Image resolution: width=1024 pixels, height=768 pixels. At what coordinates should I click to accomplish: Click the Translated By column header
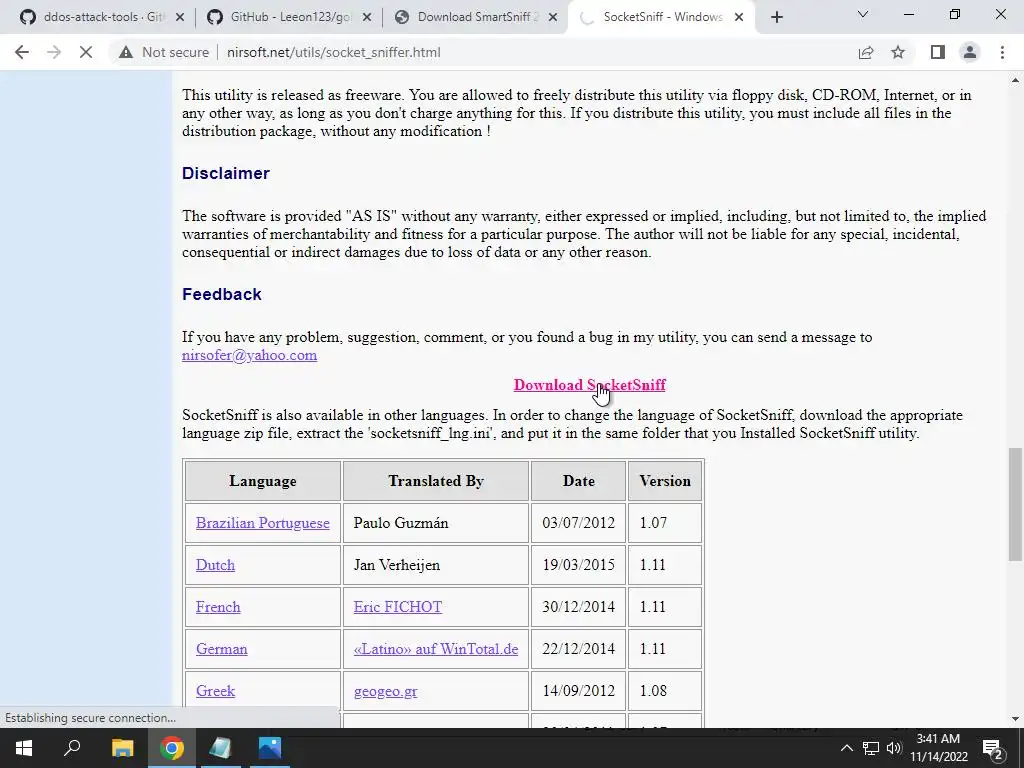tap(436, 481)
